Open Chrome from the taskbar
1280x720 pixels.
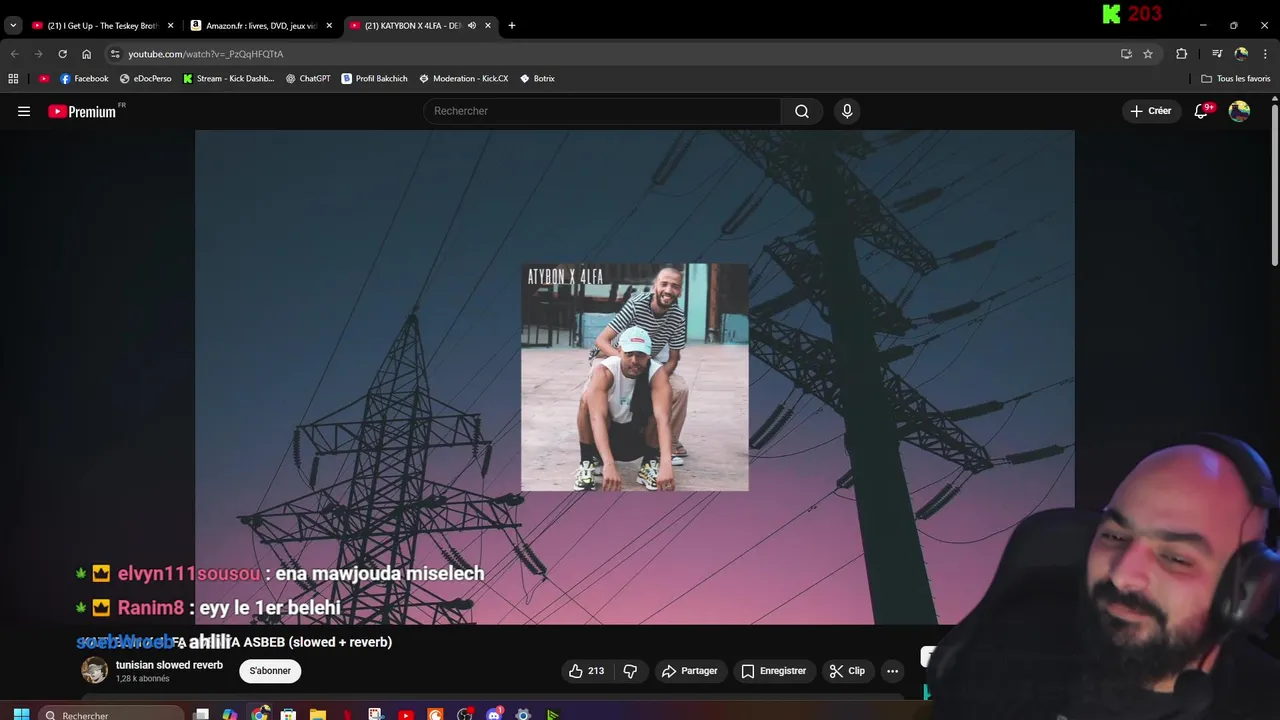tap(260, 714)
